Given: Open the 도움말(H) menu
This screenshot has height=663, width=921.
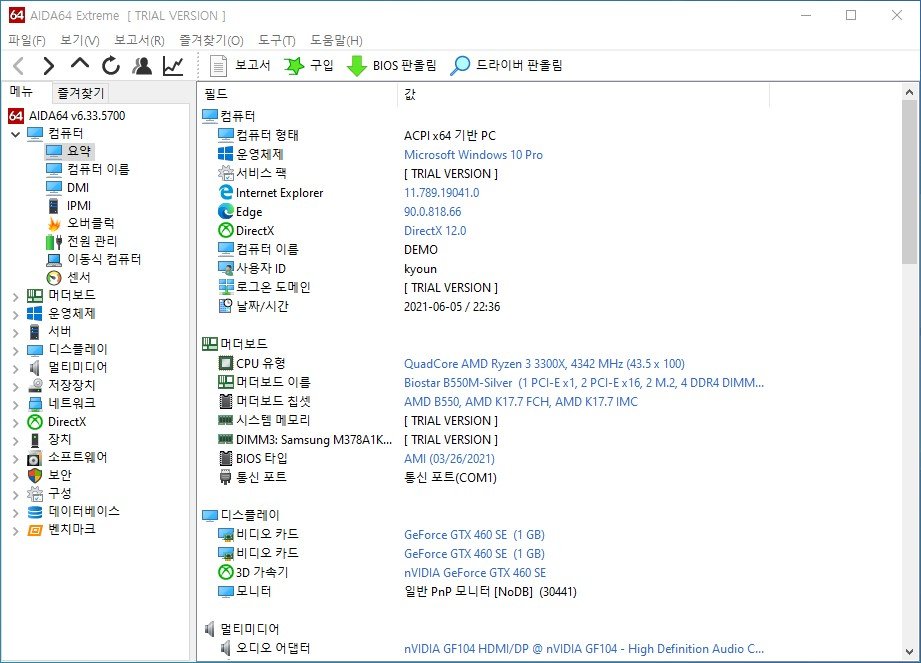Looking at the screenshot, I should [x=336, y=41].
